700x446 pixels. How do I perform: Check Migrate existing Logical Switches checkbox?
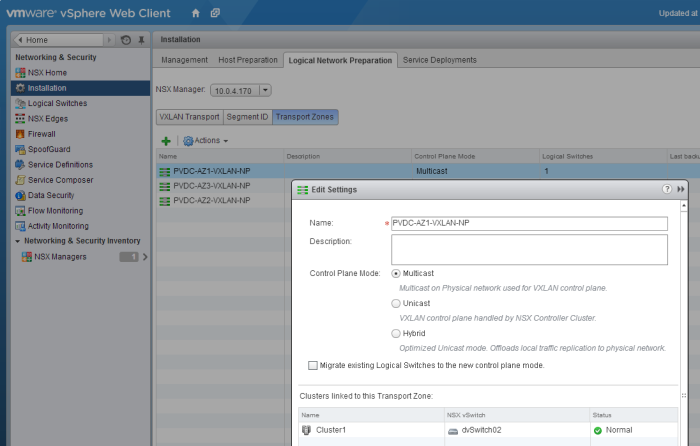tap(313, 365)
